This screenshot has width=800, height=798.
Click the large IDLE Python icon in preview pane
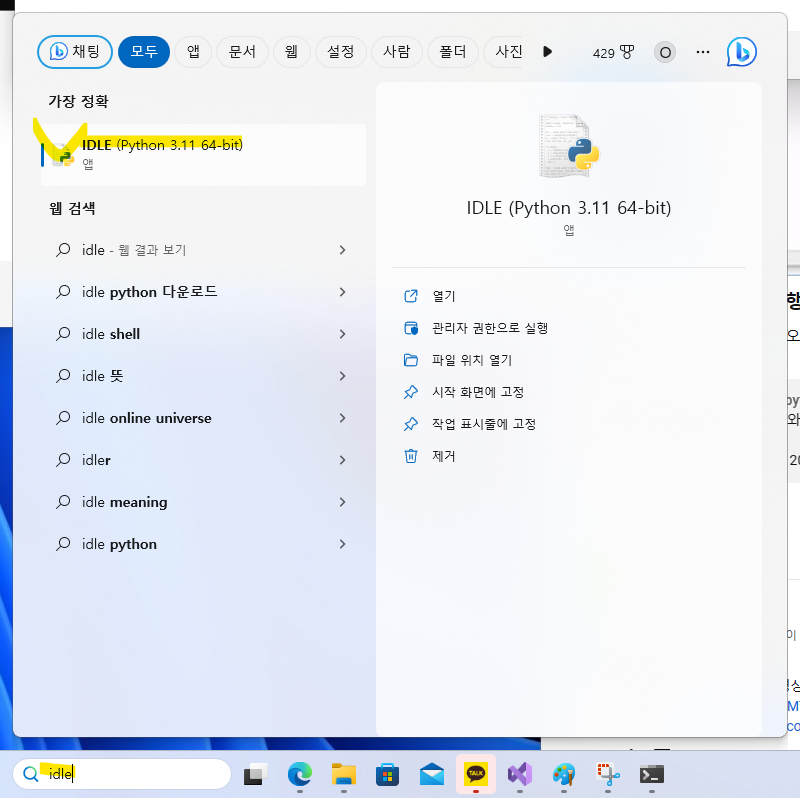tap(569, 147)
